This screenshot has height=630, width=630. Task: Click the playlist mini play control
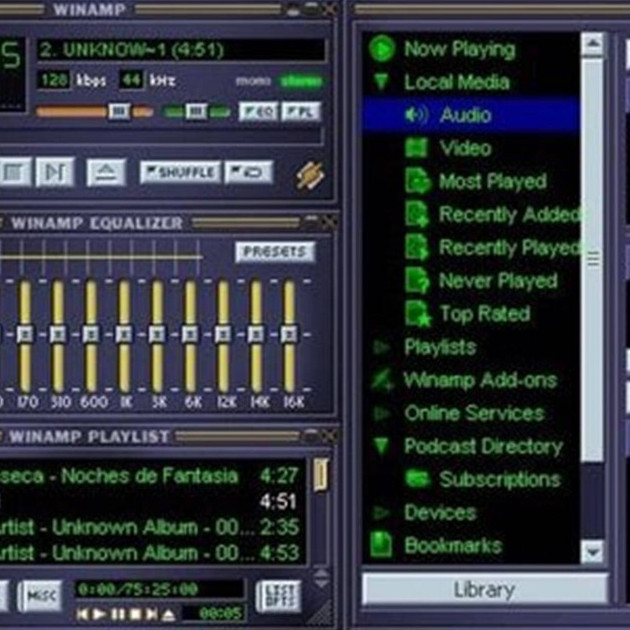(x=99, y=614)
